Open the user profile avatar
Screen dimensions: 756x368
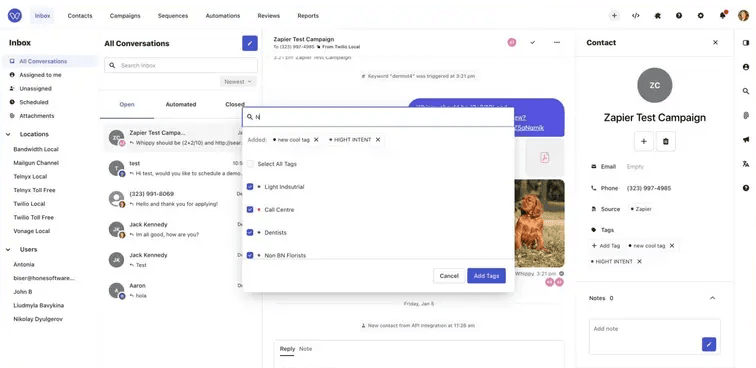click(x=743, y=15)
